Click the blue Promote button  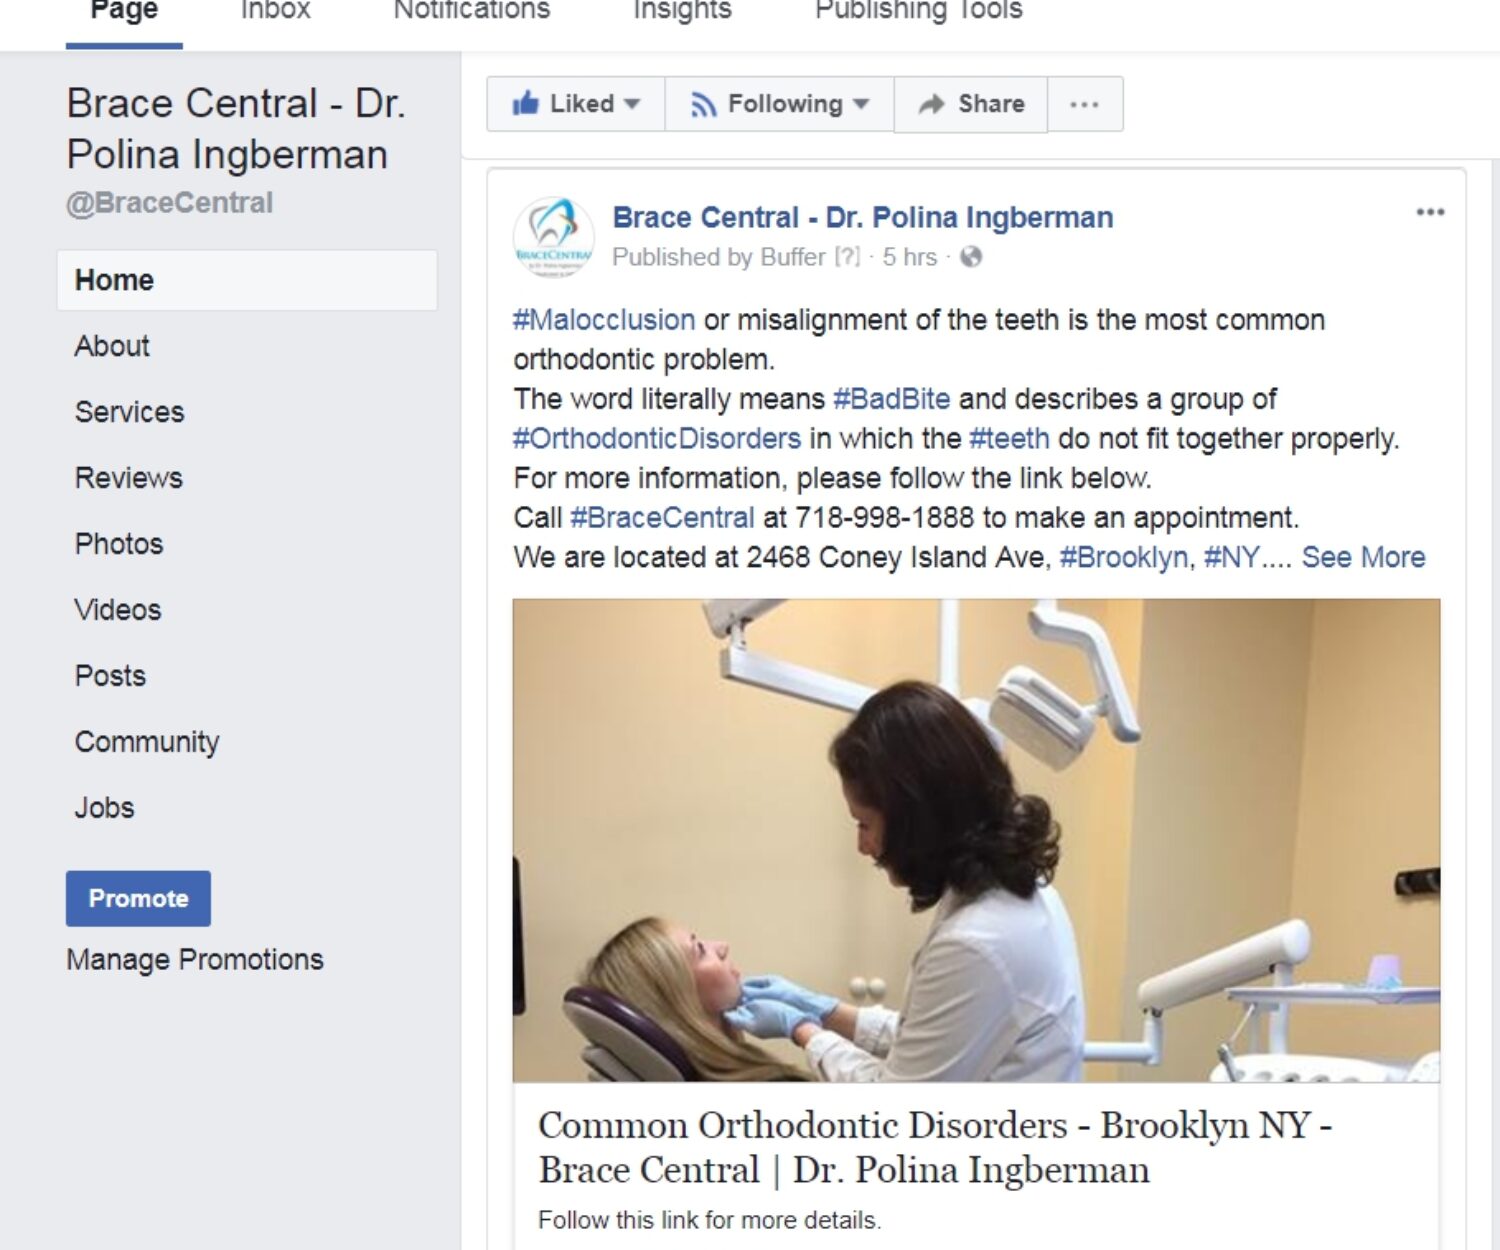(x=138, y=898)
